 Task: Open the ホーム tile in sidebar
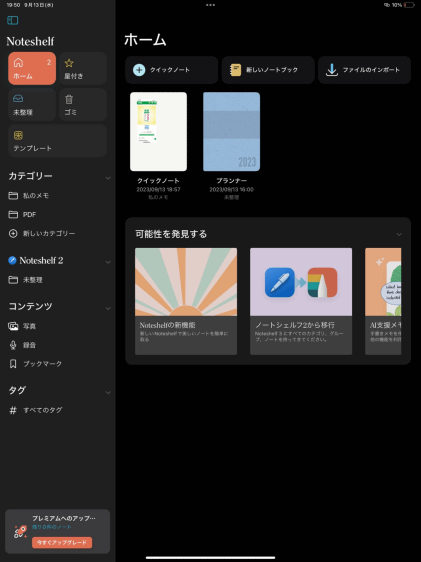(32, 68)
